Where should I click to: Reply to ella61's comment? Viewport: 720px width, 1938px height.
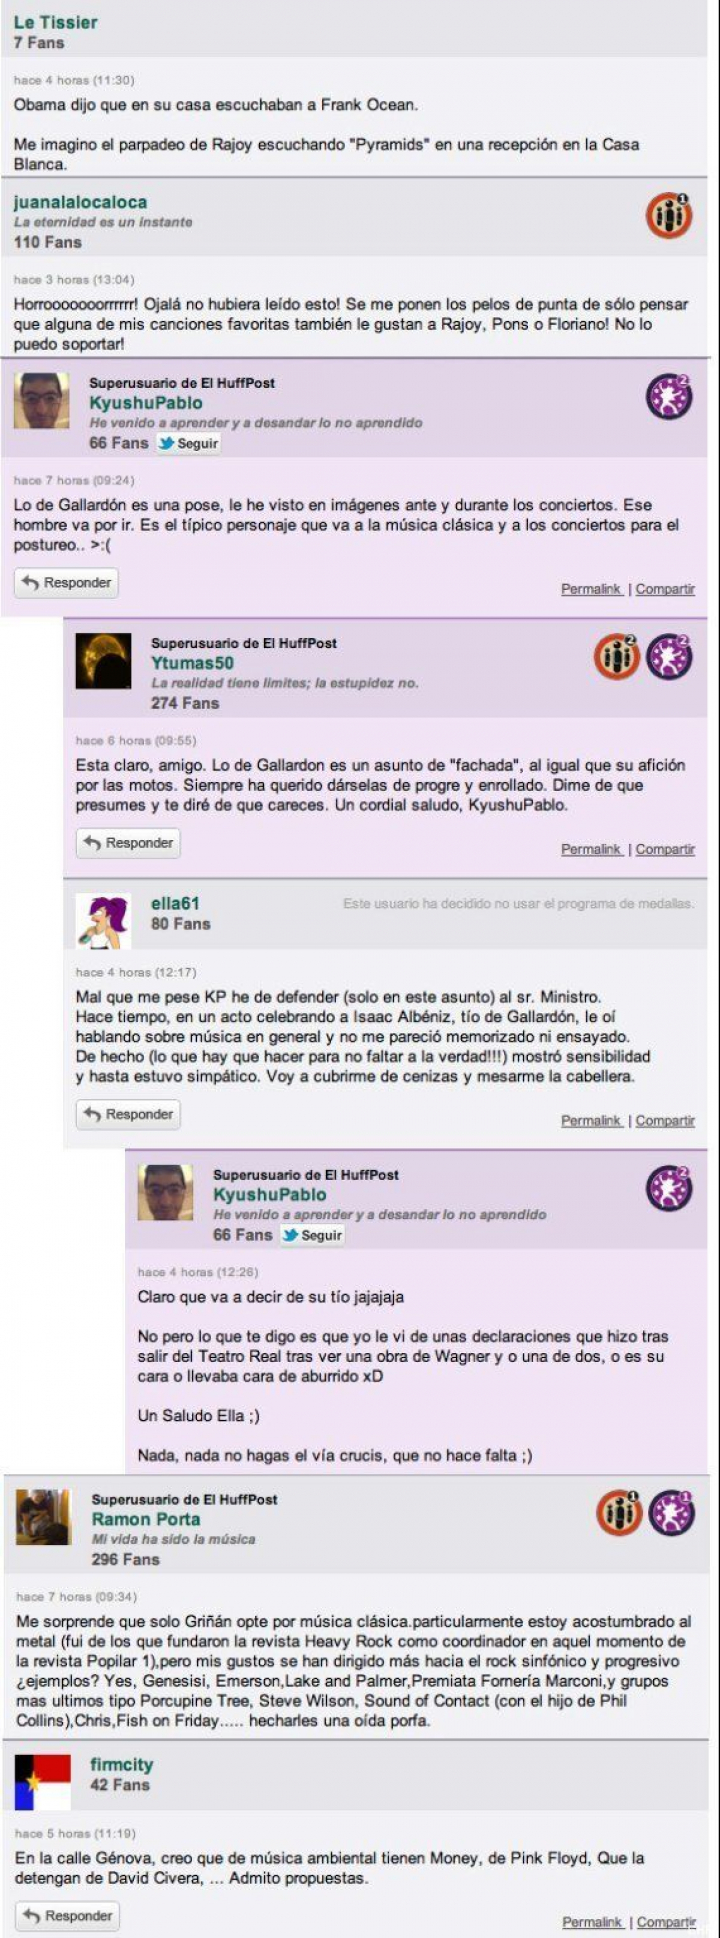point(128,1114)
